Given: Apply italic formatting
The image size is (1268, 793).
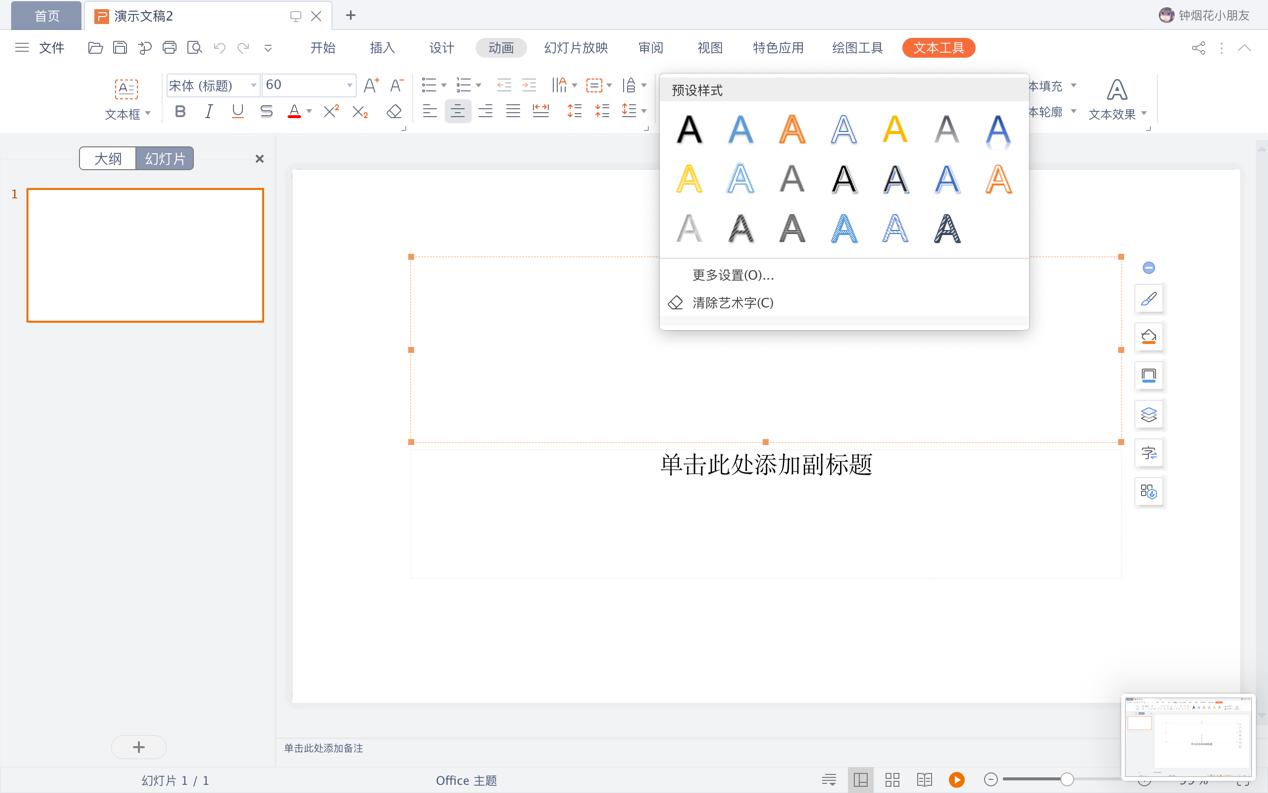Looking at the screenshot, I should [x=208, y=112].
